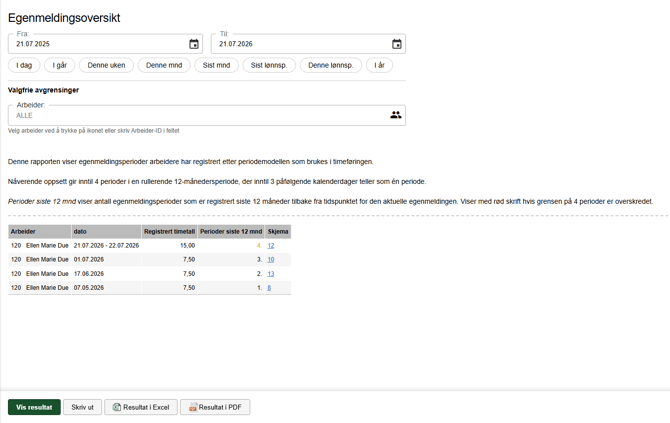Viewport: 670px width, 423px height.
Task: Click the Egenmeldingsoversikt page heading
Action: coord(64,18)
